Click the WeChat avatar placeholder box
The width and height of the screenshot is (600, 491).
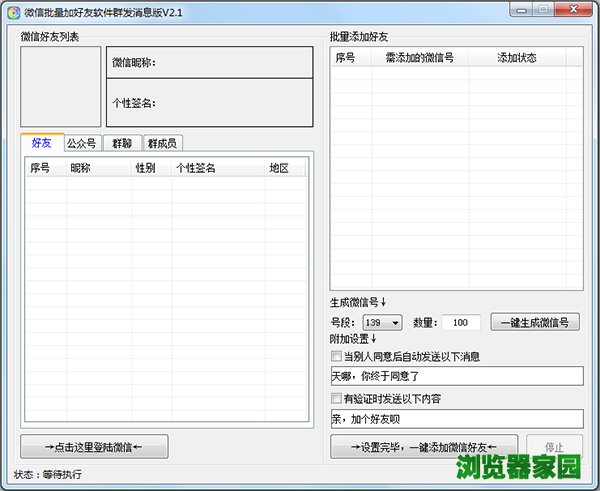click(60, 87)
